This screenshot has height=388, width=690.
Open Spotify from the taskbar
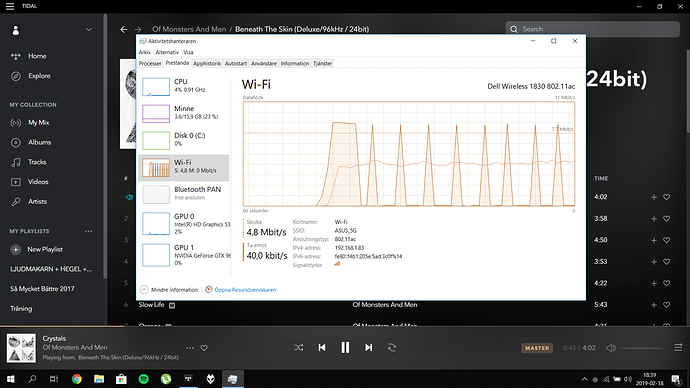(x=143, y=379)
